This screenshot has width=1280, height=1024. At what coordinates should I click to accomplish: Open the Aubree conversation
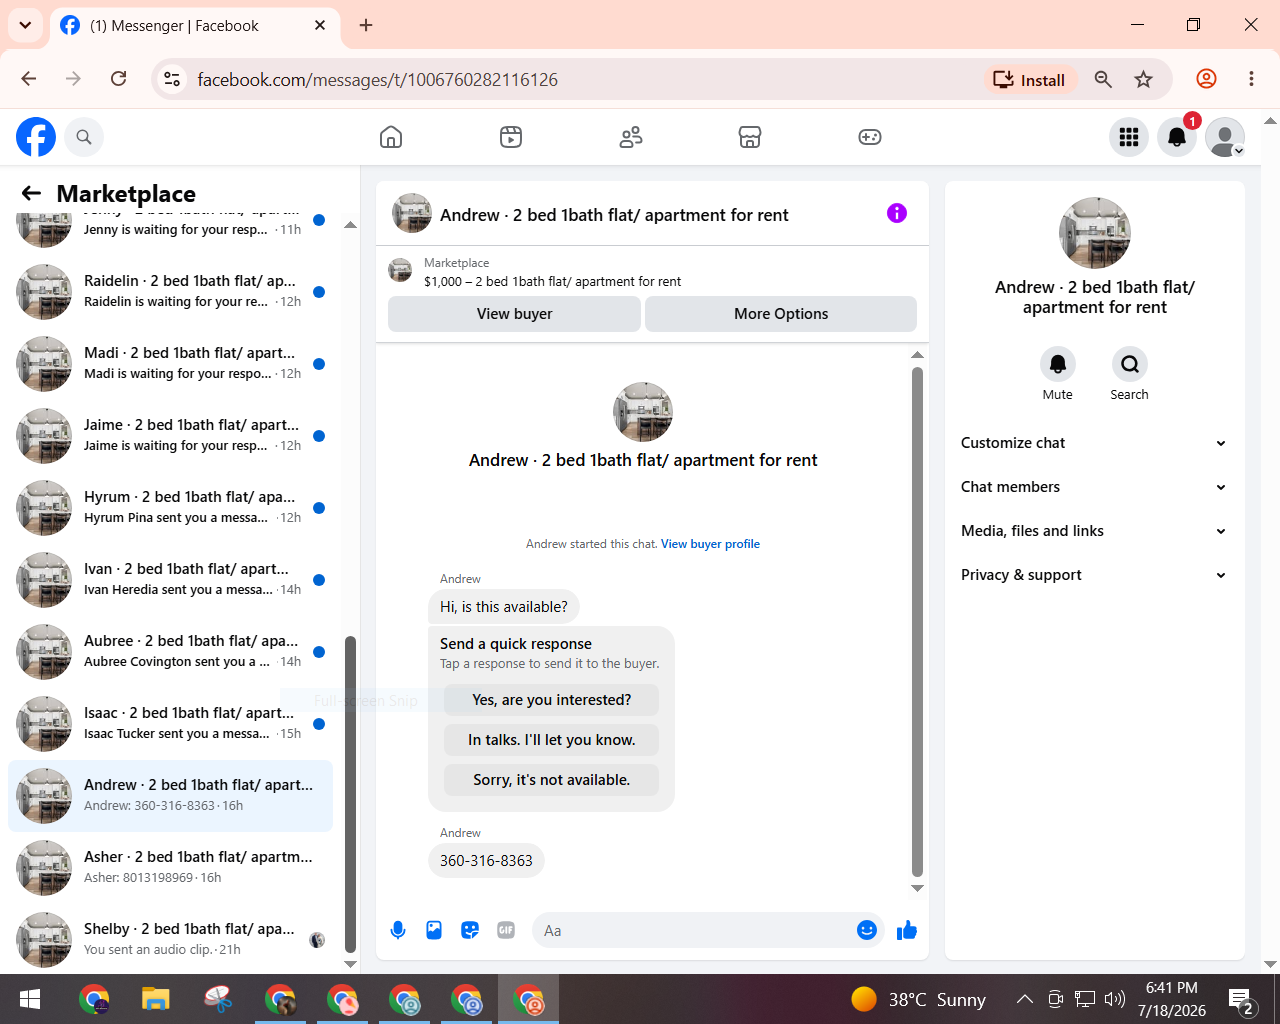click(x=170, y=651)
